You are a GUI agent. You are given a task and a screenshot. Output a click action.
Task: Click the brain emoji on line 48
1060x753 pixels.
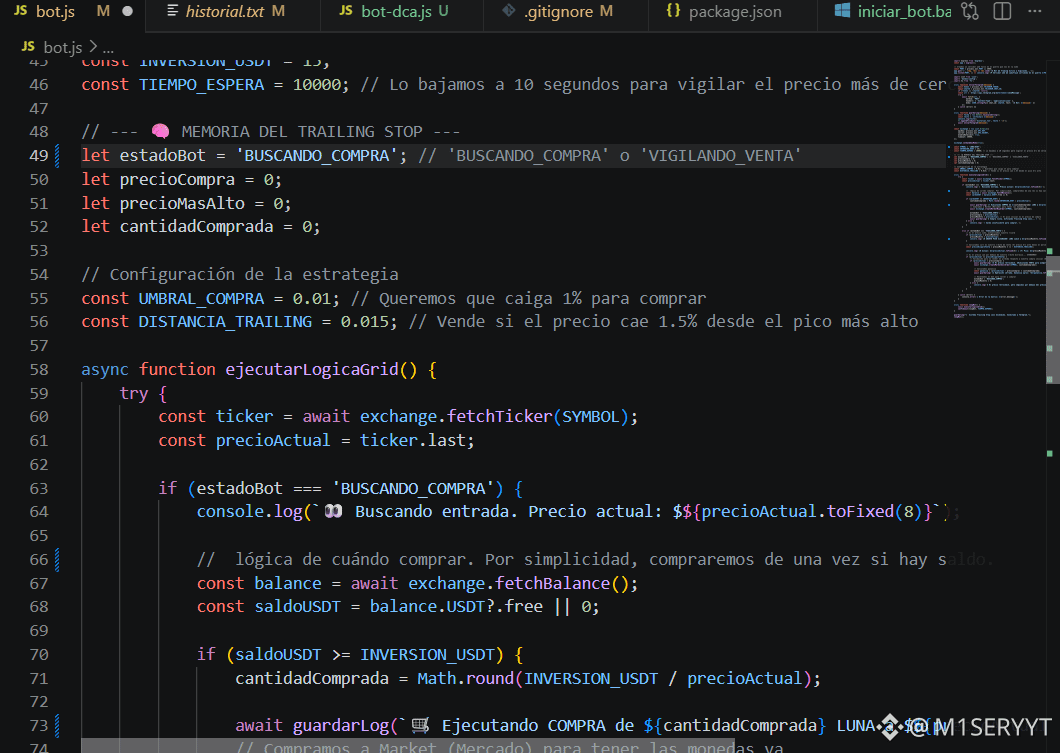tap(160, 131)
